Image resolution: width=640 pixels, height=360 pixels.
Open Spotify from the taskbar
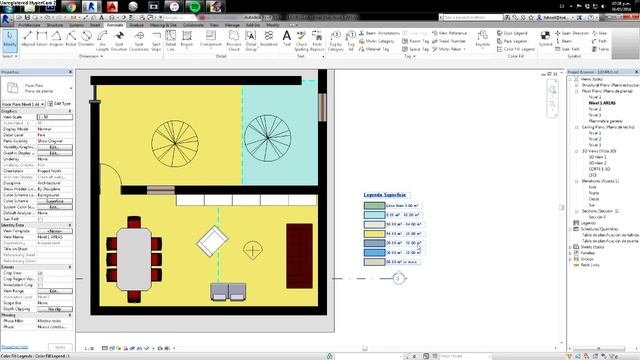tap(195, 6)
